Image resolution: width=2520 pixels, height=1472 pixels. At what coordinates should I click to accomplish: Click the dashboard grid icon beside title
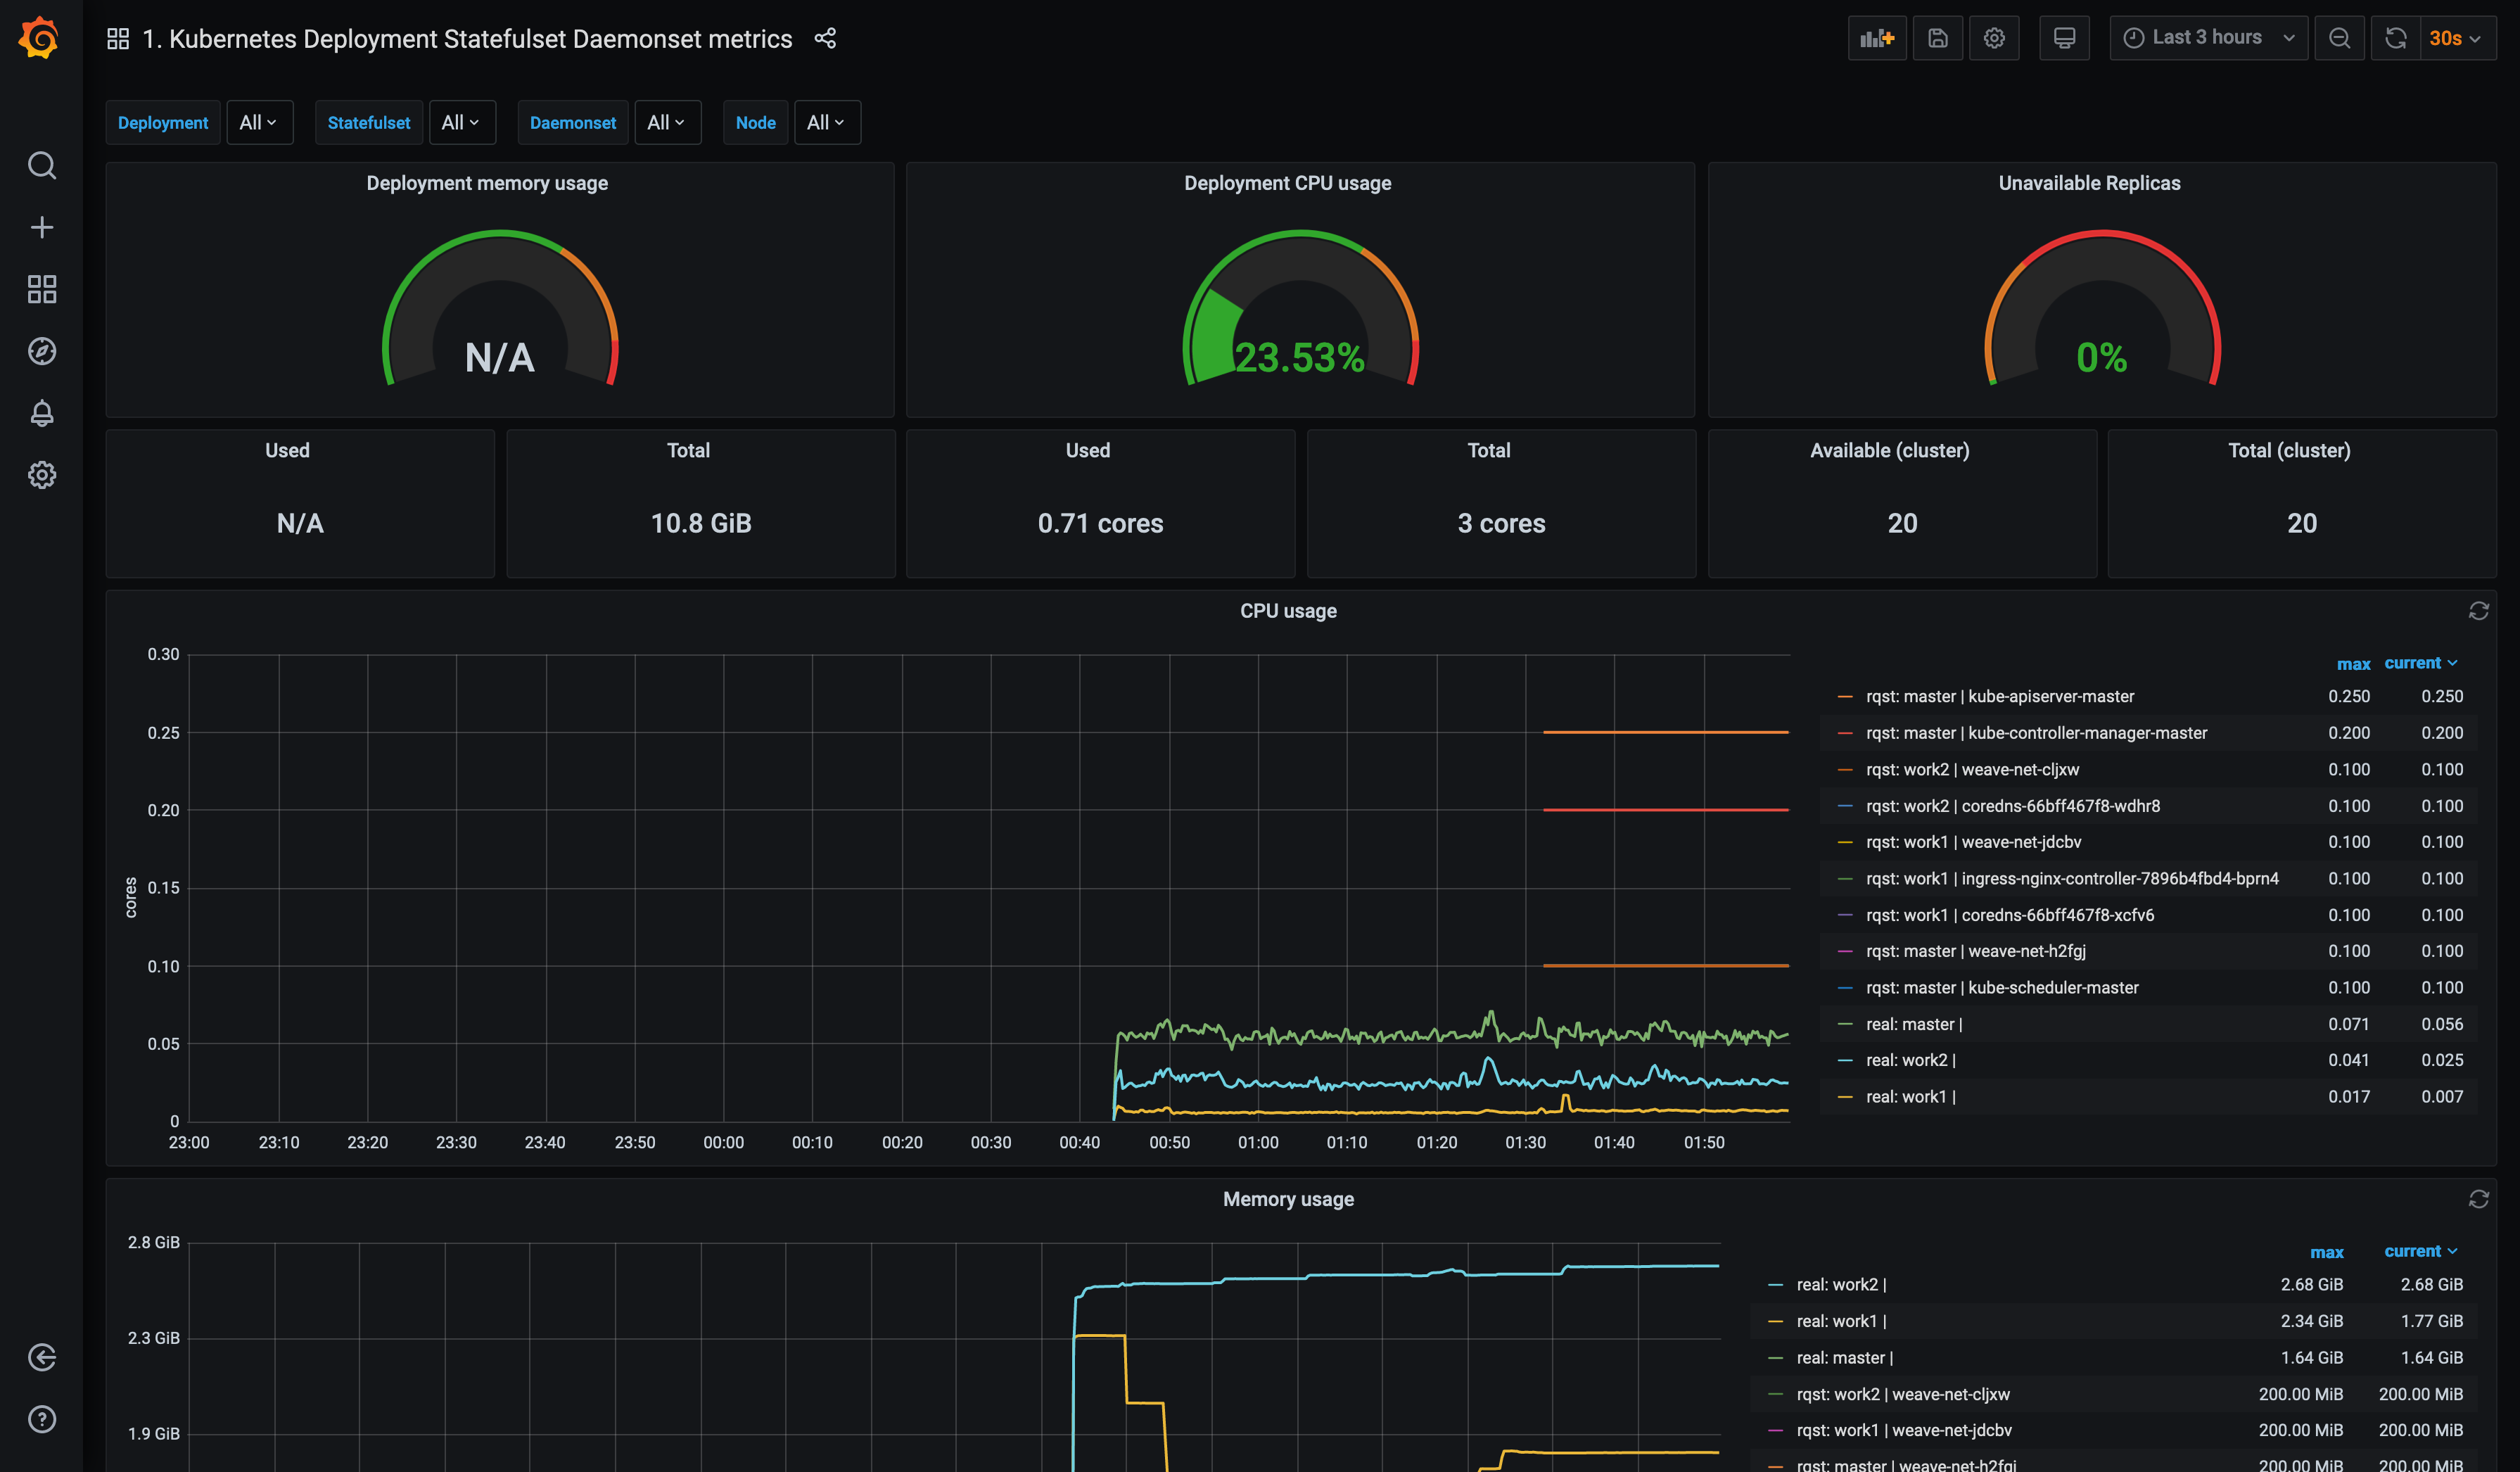pyautogui.click(x=118, y=38)
